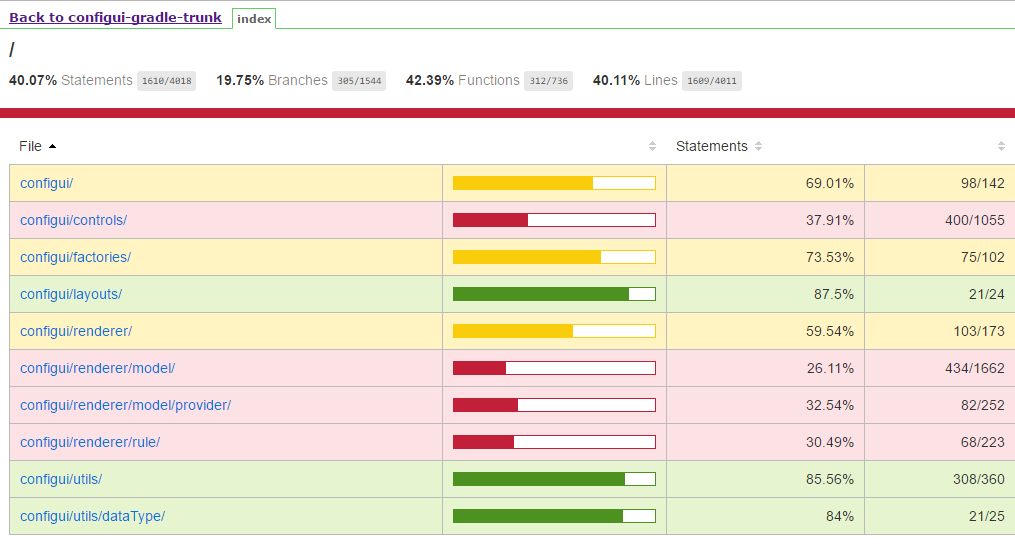
Task: Click the 434/1662 count cell
Action: (x=940, y=368)
